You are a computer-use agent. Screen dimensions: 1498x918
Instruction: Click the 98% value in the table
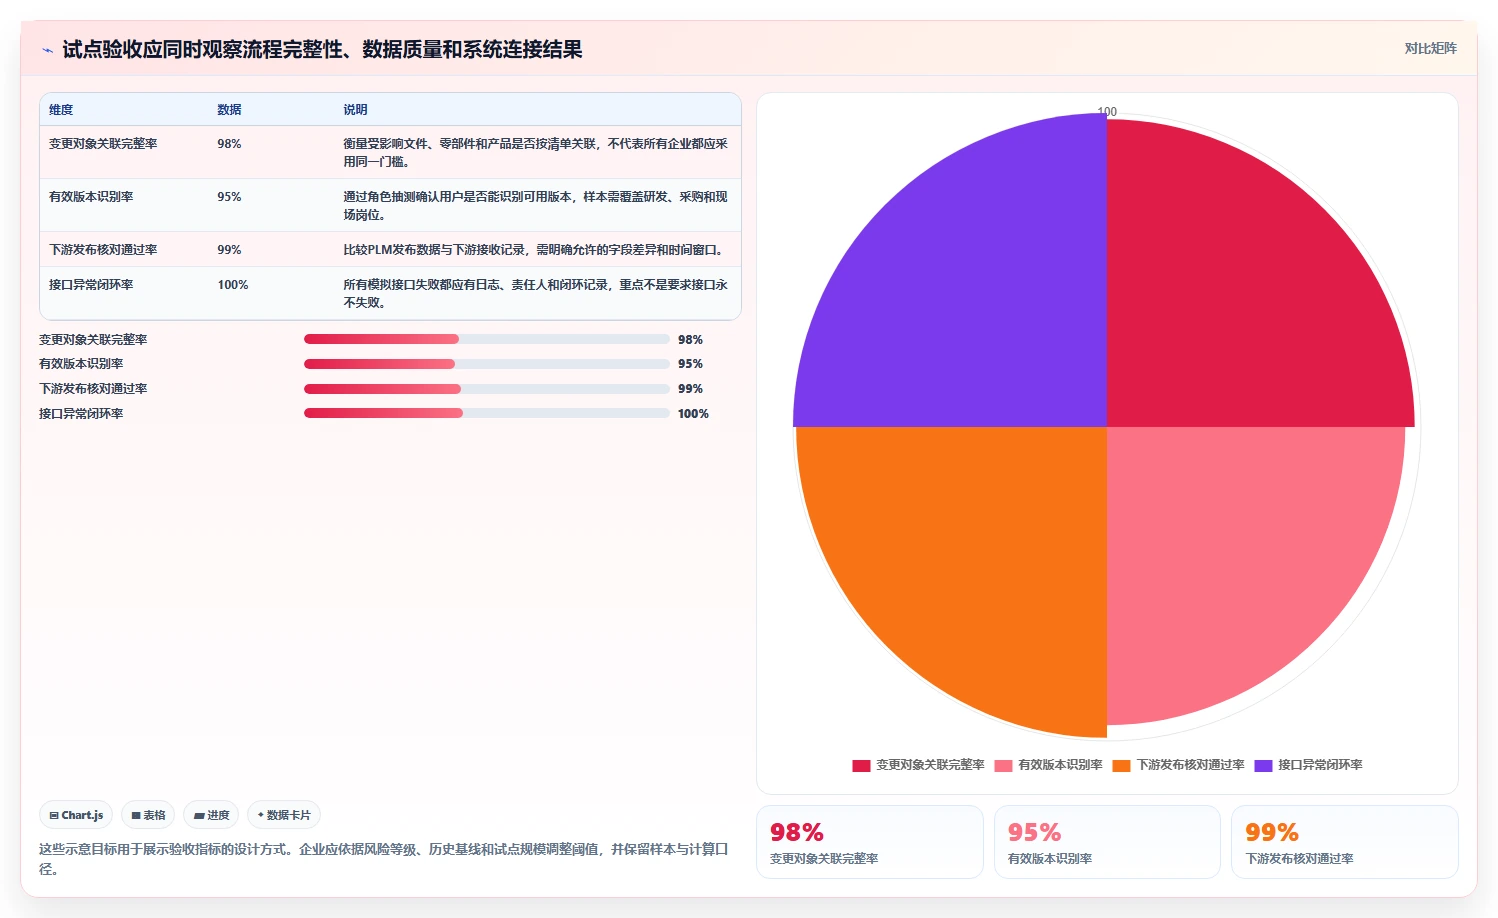pos(229,144)
